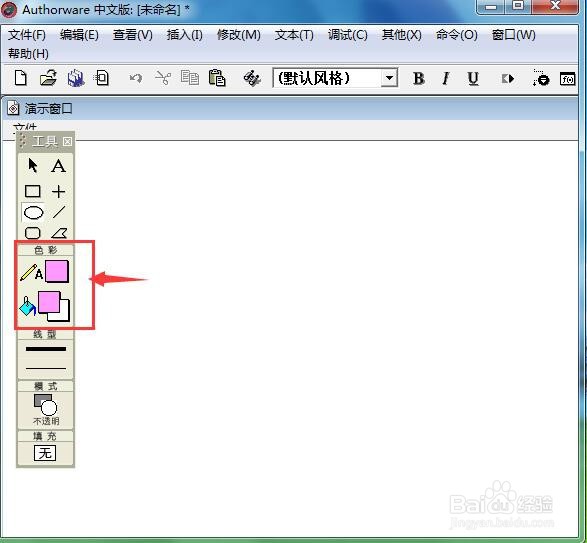Open the 查看(V) menu
587x543 pixels.
(x=133, y=35)
